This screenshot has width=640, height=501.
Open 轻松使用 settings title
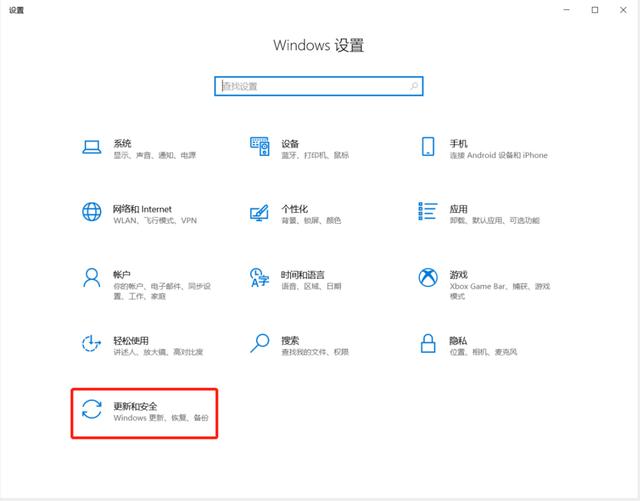click(x=131, y=341)
